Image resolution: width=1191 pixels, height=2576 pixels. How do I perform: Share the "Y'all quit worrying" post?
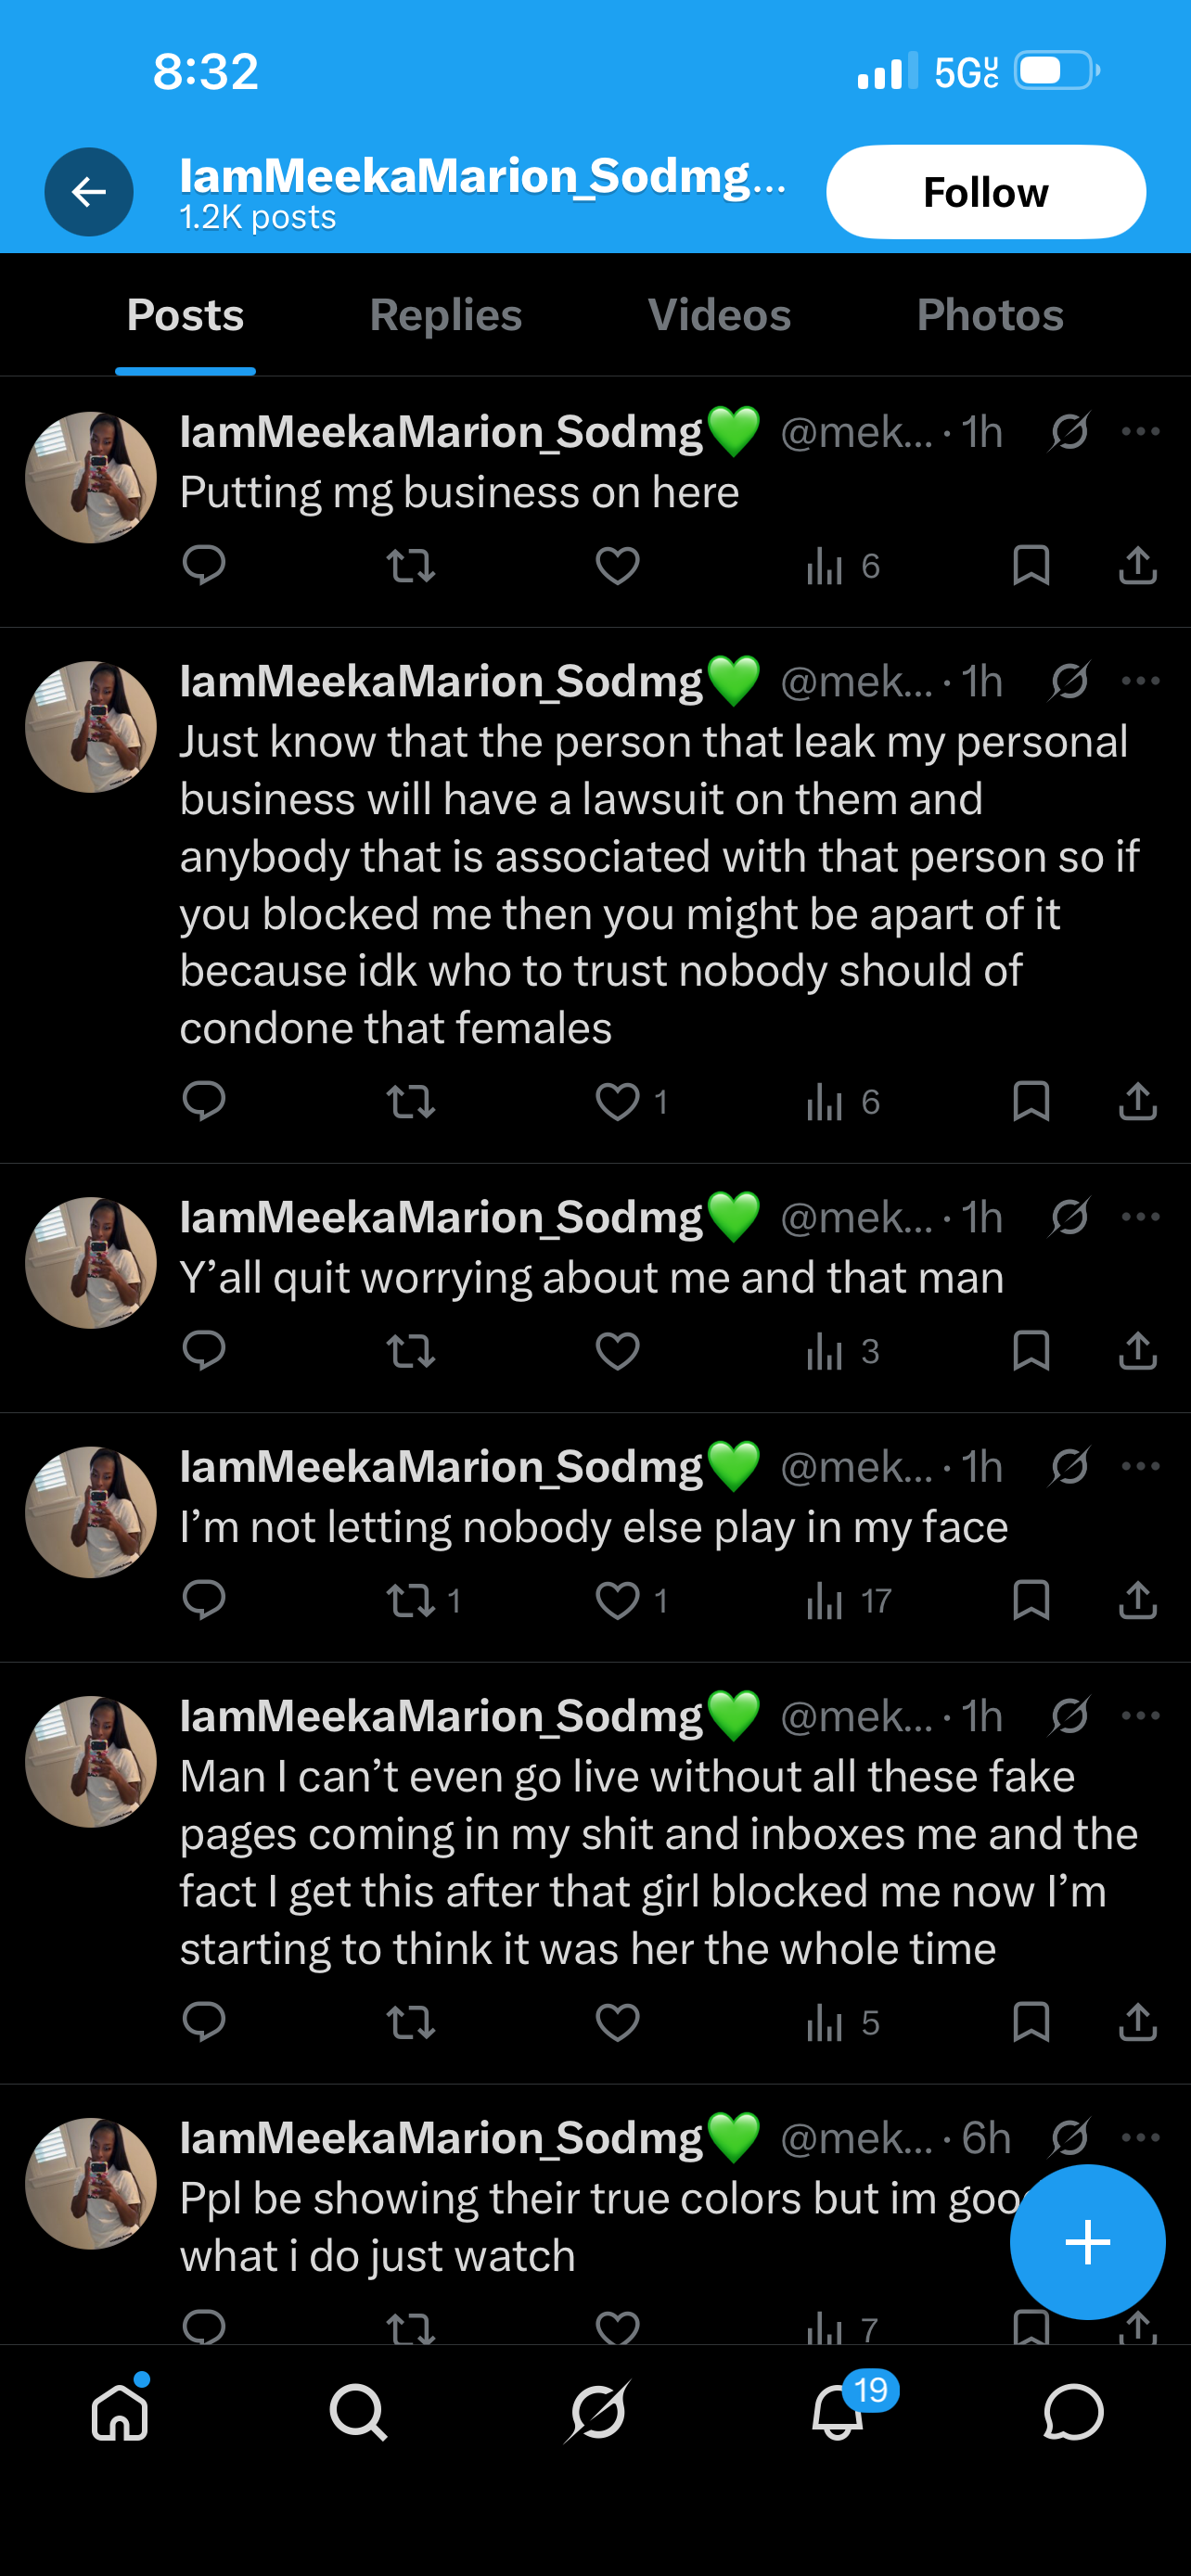coord(1137,1351)
